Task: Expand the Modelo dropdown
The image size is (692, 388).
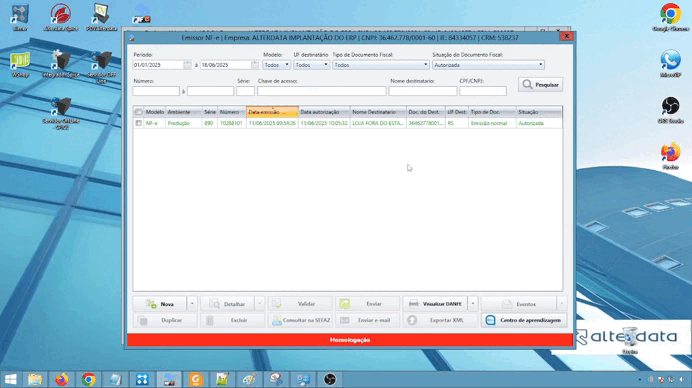Action: click(x=276, y=65)
